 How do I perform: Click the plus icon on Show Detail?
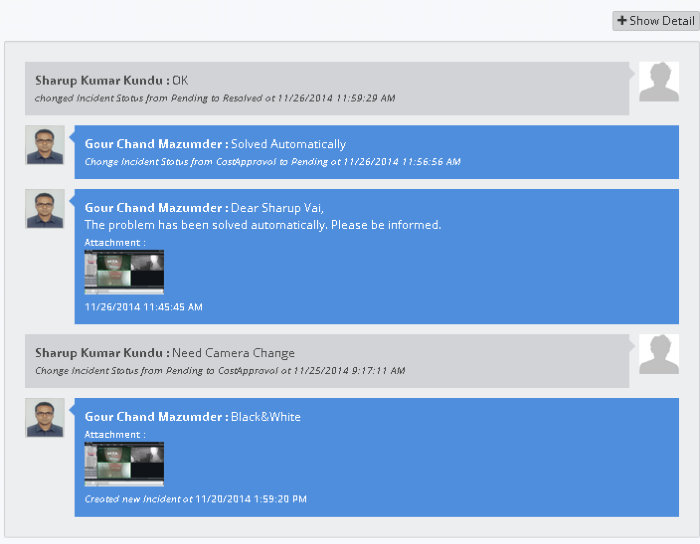(622, 20)
